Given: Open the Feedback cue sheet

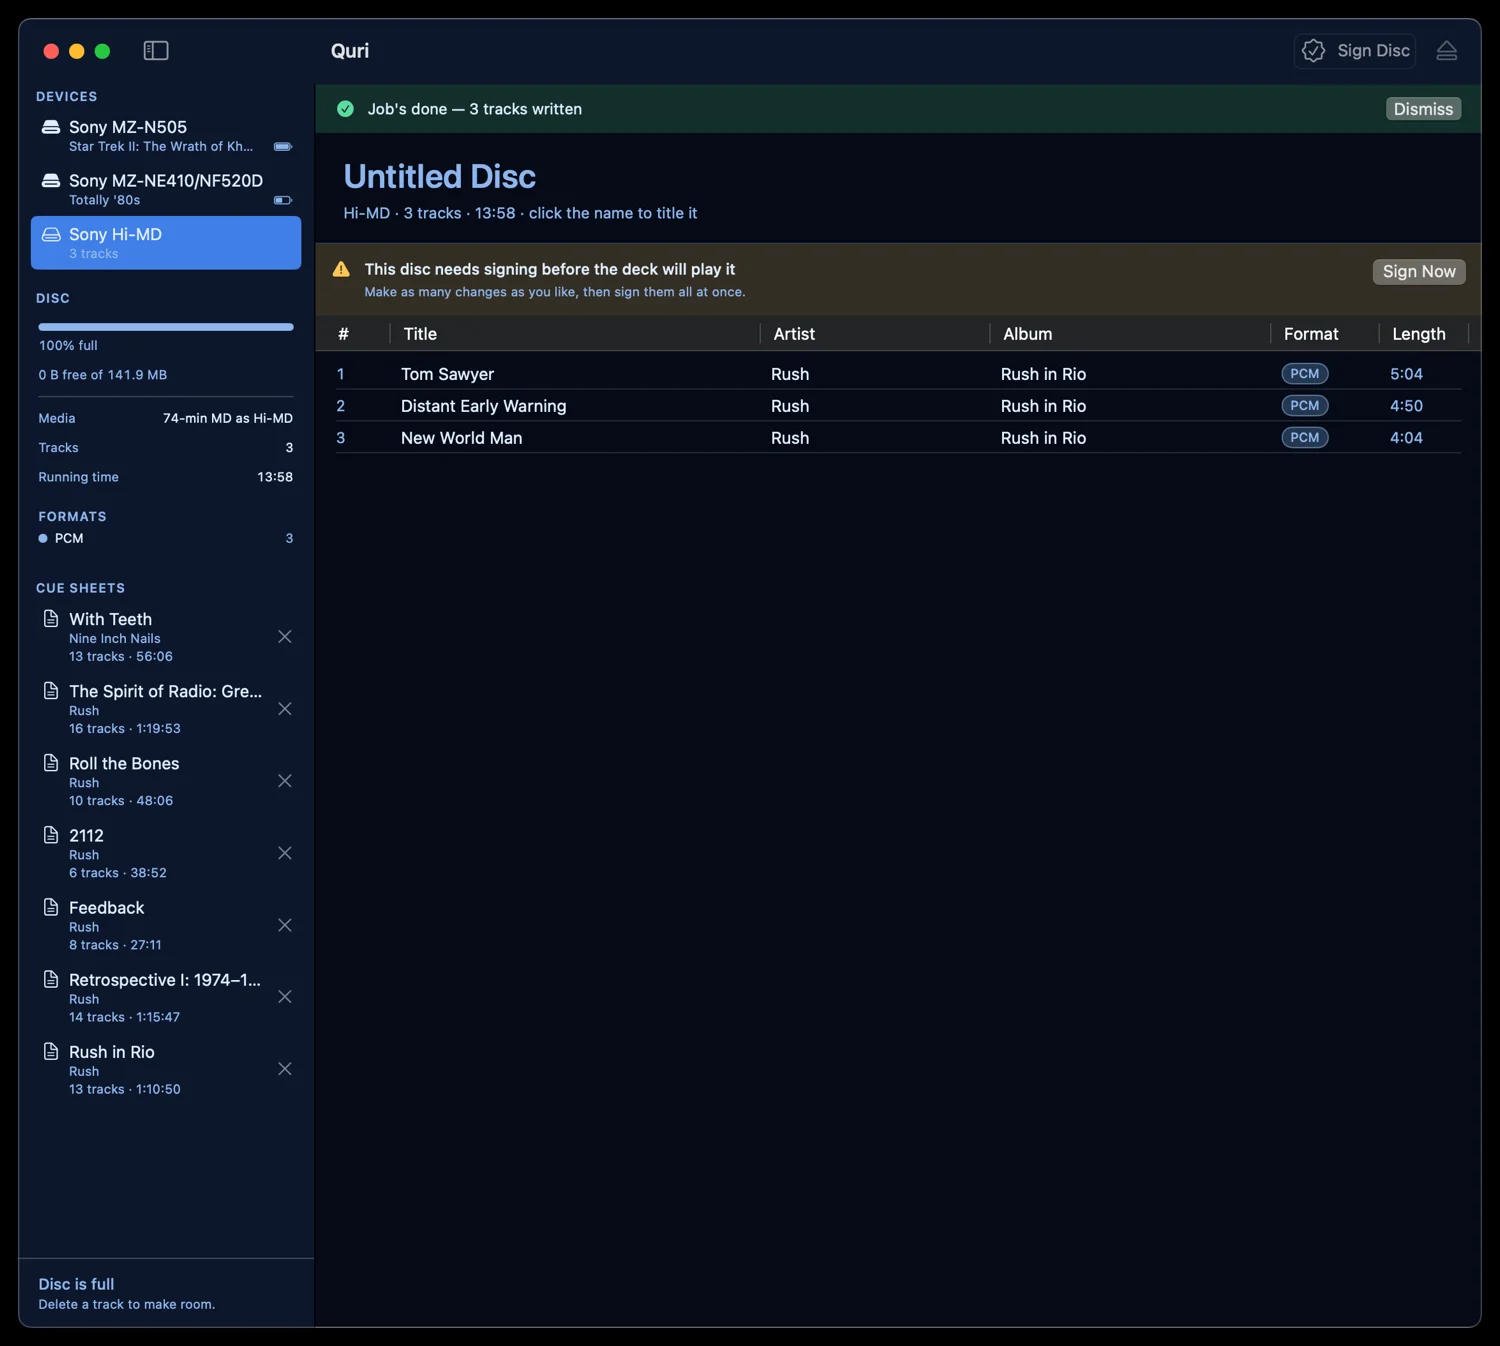Looking at the screenshot, I should [166, 925].
